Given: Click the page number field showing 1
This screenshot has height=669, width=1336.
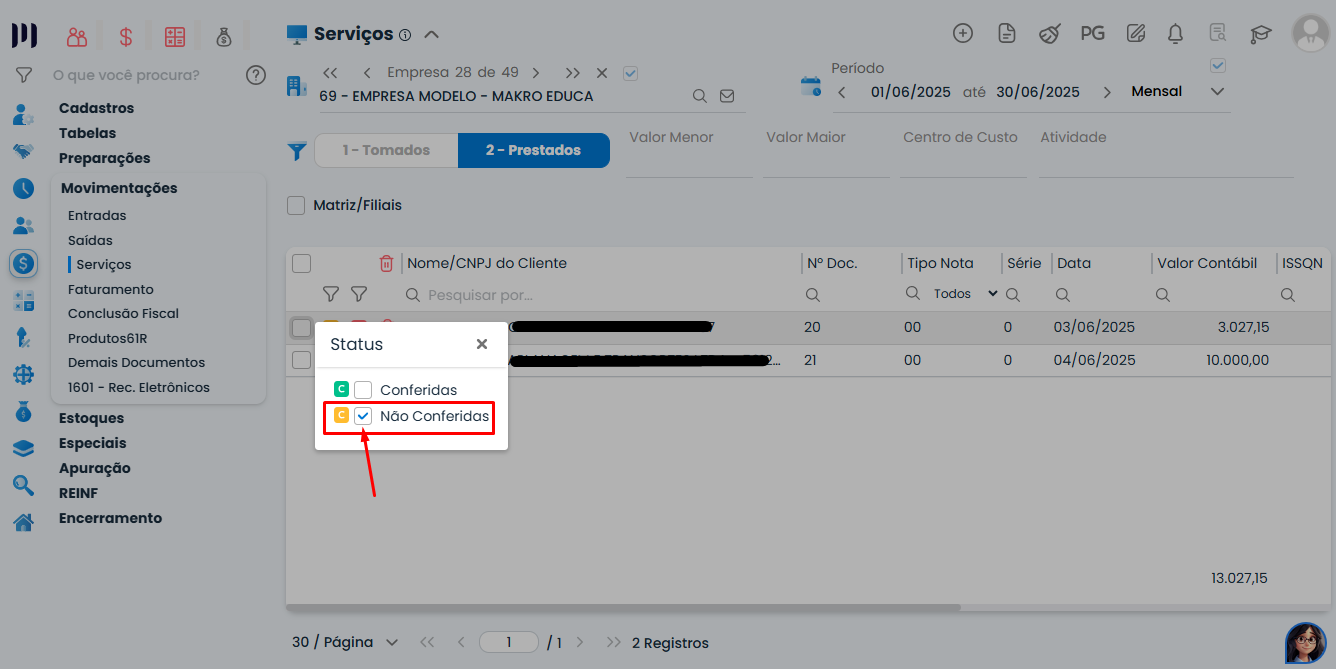Looking at the screenshot, I should (x=508, y=642).
